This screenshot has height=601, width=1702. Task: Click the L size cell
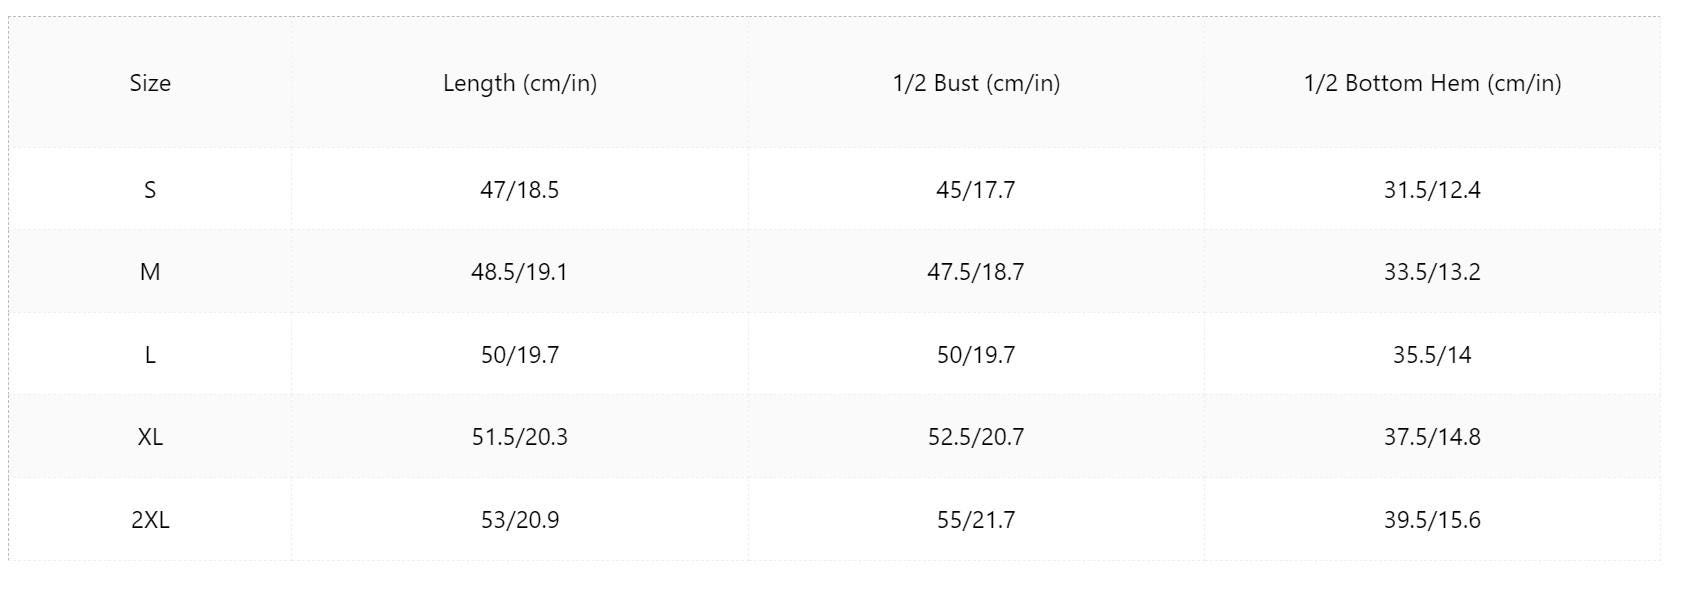point(150,355)
